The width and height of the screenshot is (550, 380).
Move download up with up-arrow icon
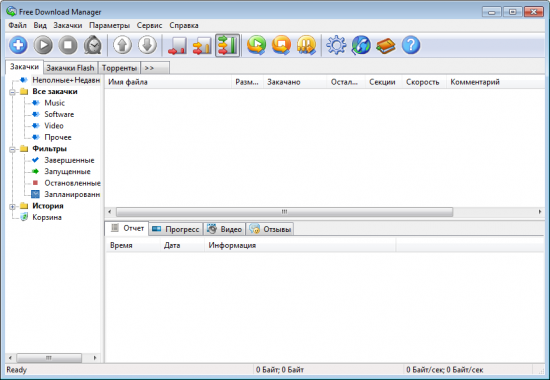pyautogui.click(x=122, y=45)
